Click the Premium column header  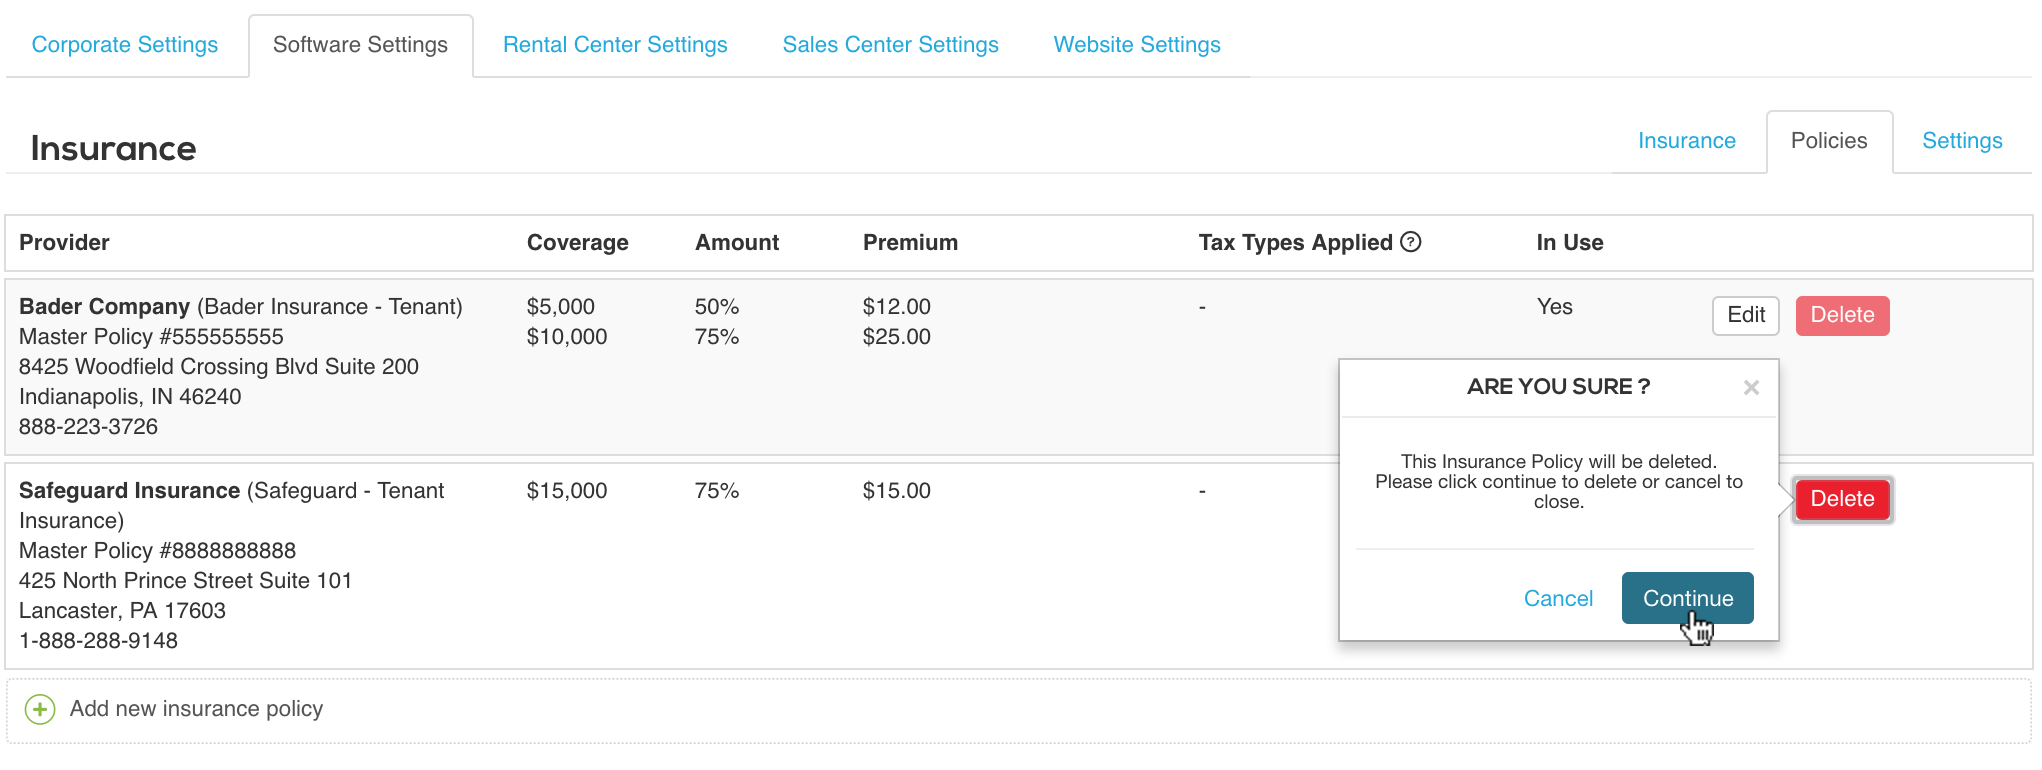point(910,242)
